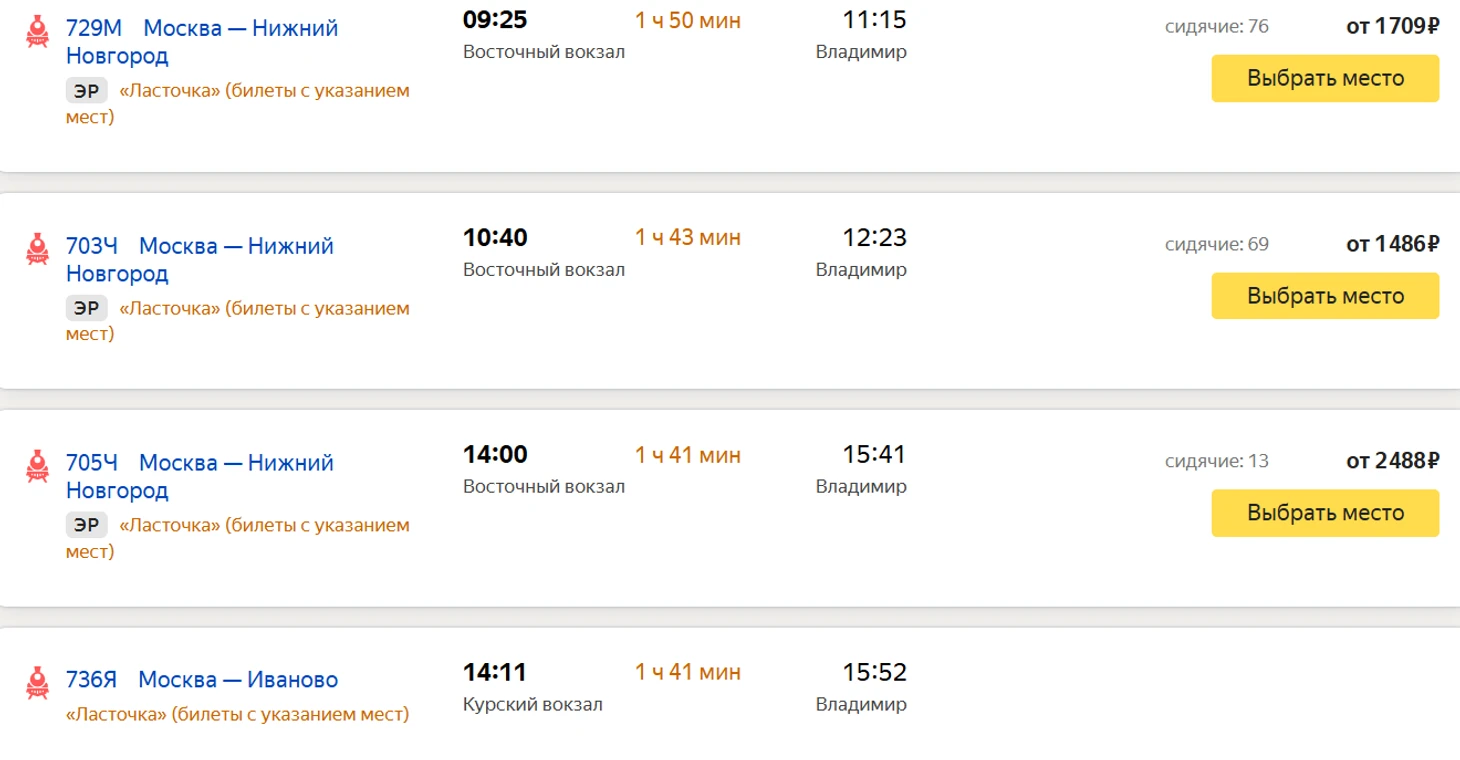Click the train icon beside 705Ч
This screenshot has width=1460, height=760.
37,467
